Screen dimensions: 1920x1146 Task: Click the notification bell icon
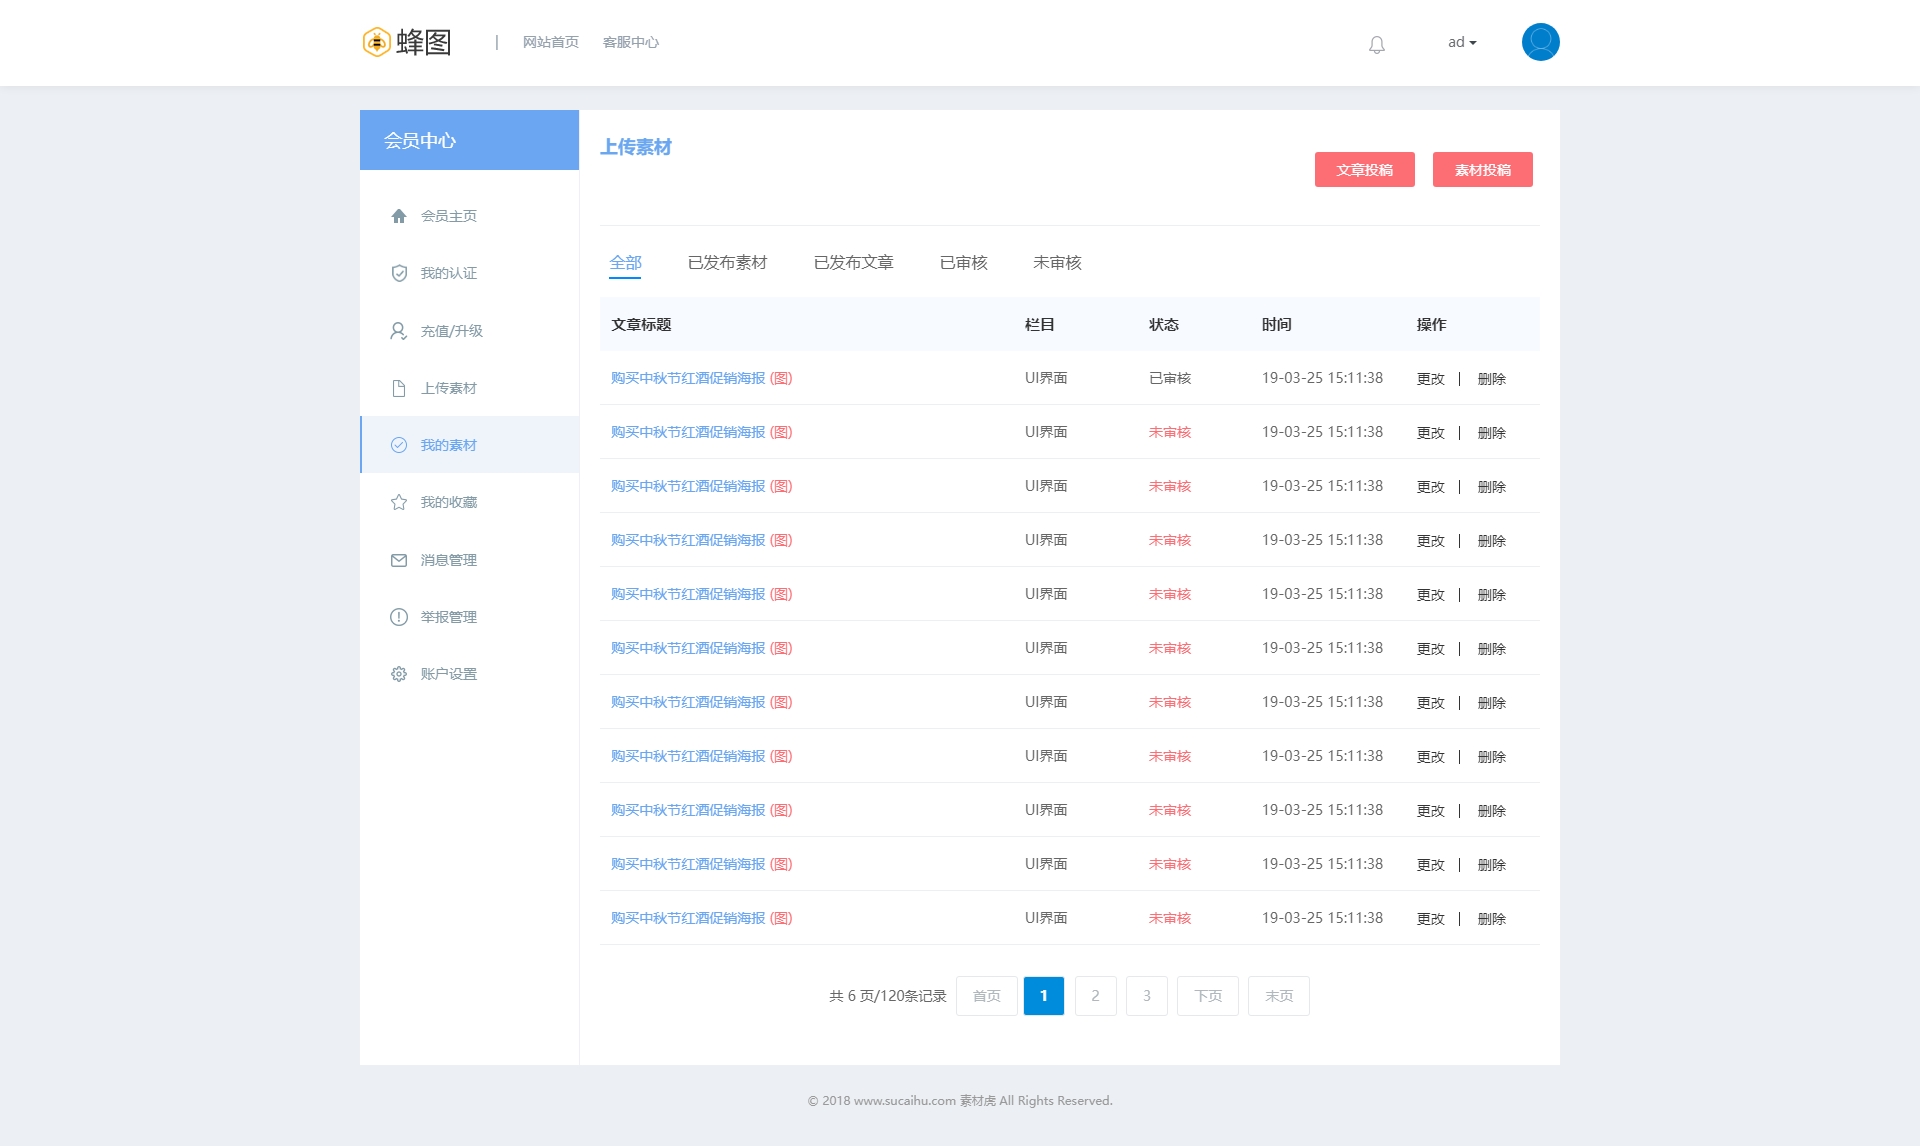(x=1377, y=44)
